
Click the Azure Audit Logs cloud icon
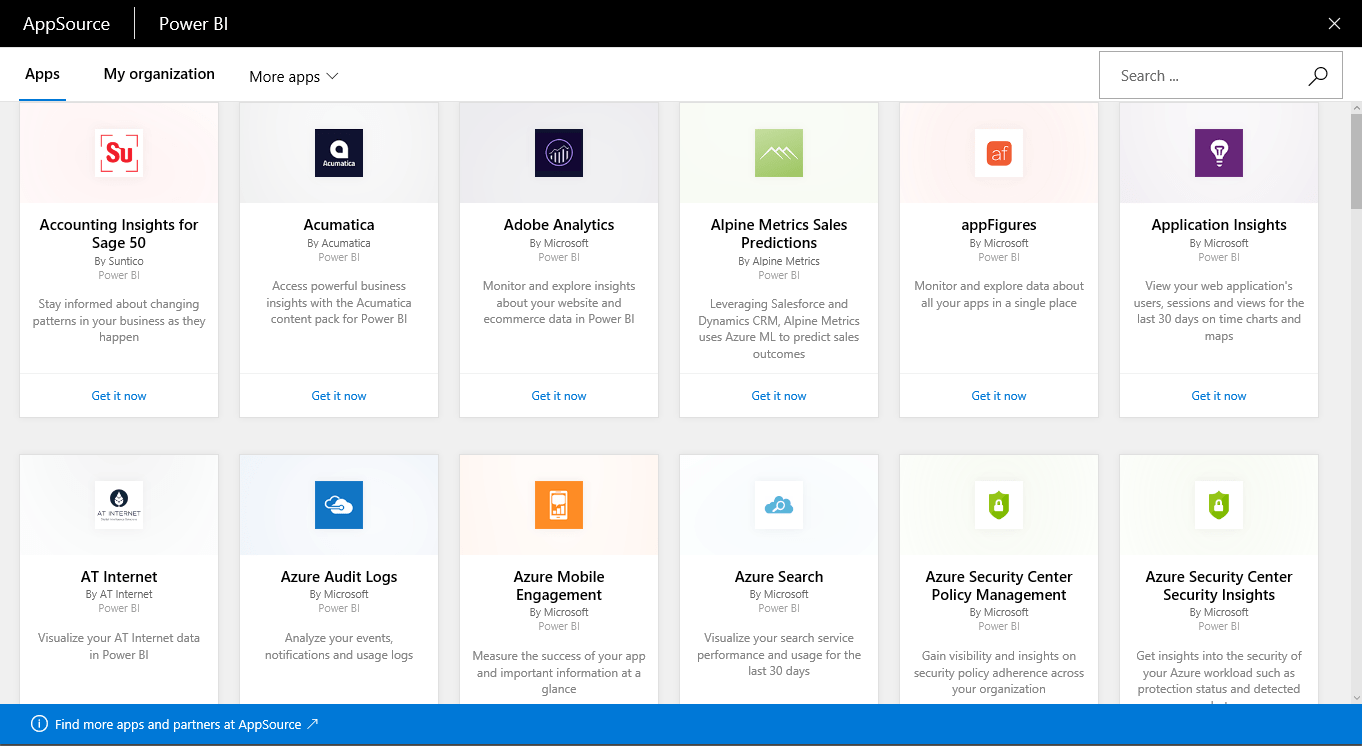point(339,505)
